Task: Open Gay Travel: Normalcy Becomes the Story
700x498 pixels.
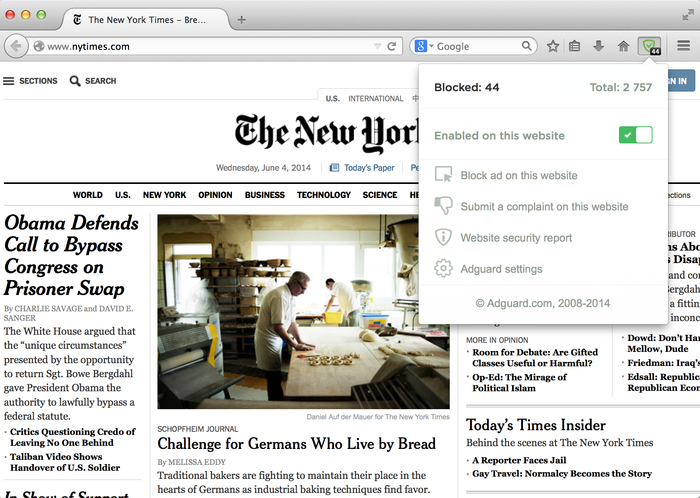Action: pyautogui.click(x=562, y=473)
